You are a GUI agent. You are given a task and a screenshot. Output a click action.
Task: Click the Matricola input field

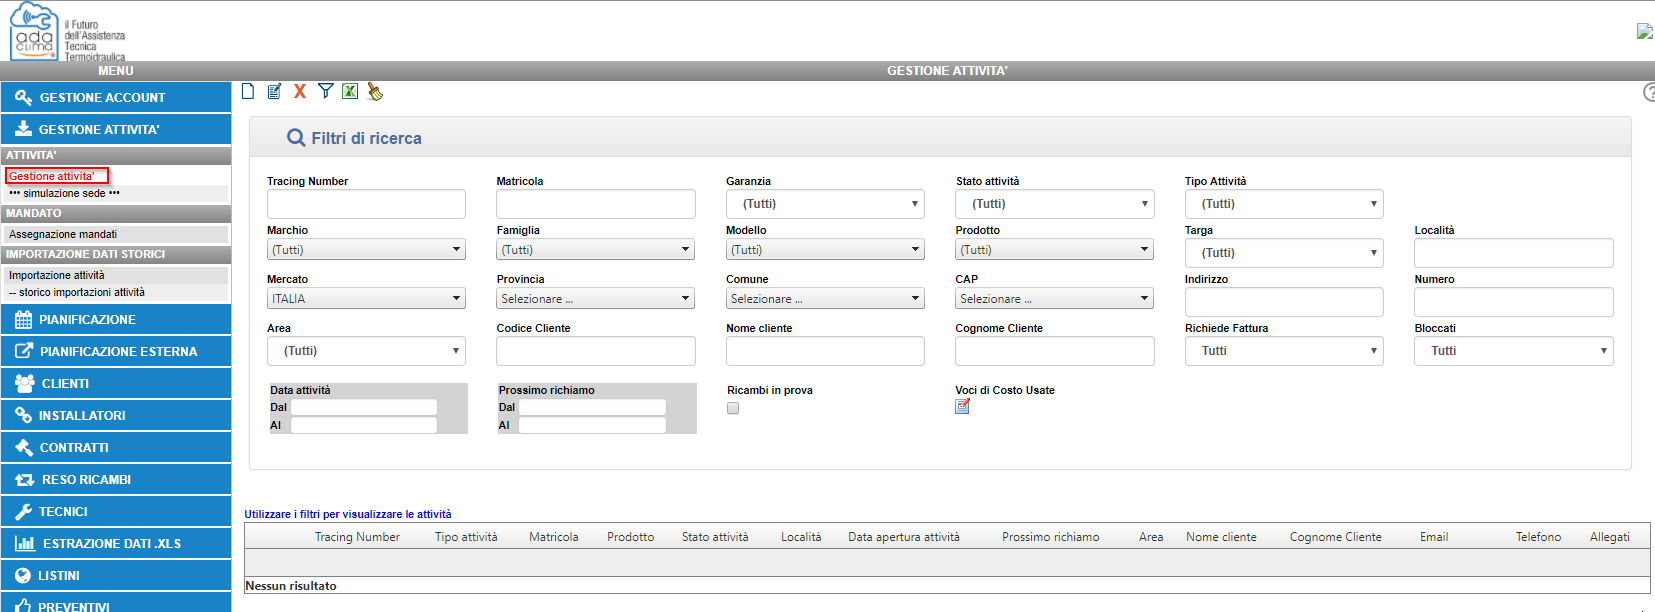[x=595, y=204]
